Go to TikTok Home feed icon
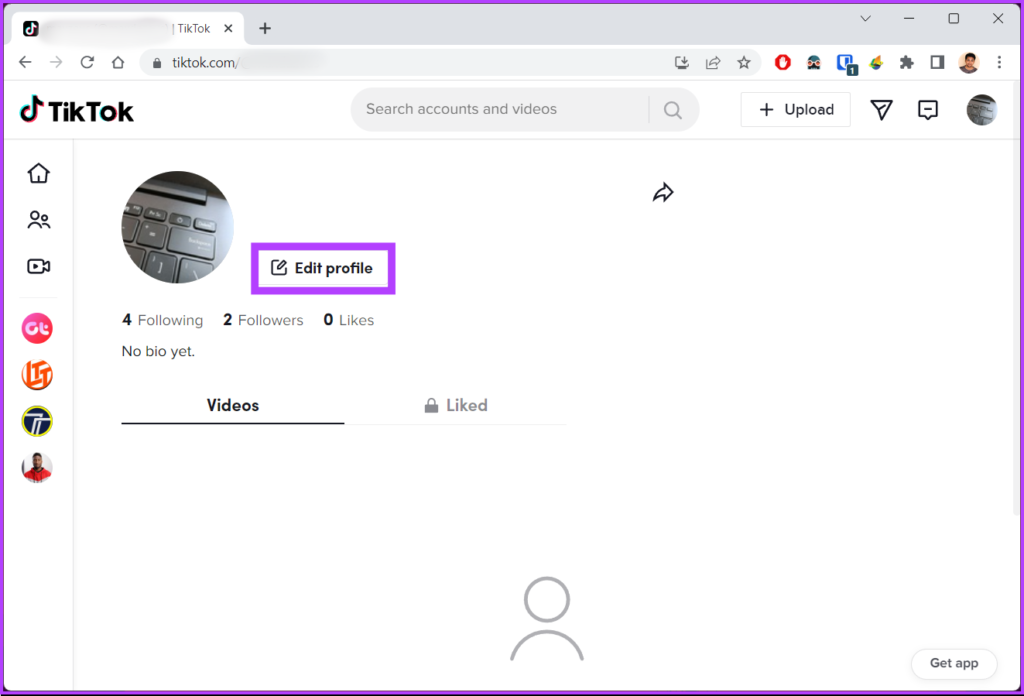 coord(38,173)
